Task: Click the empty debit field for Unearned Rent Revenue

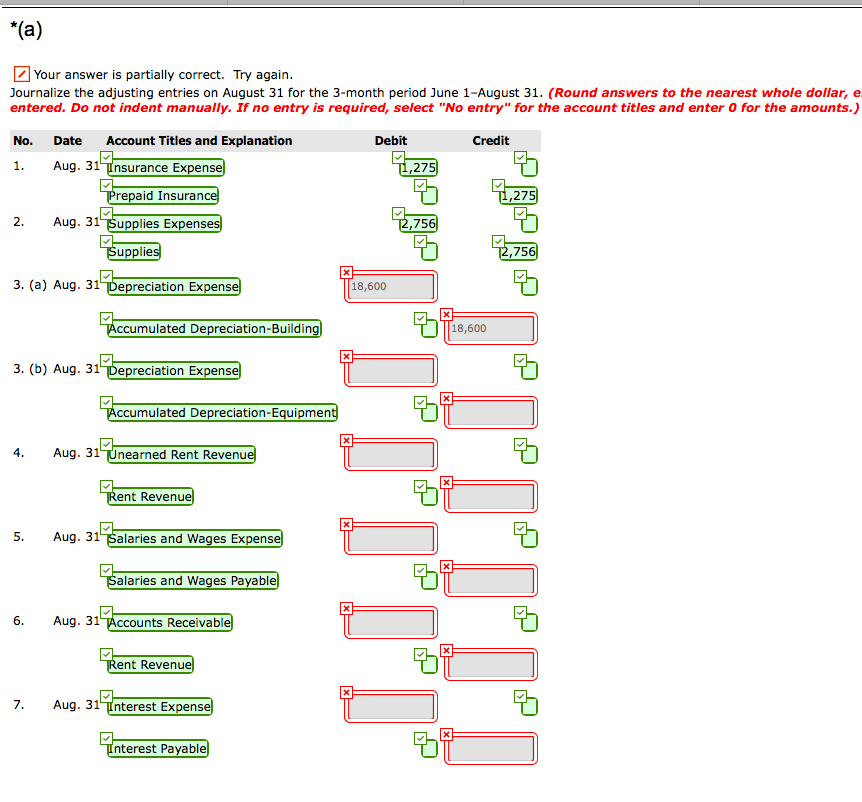Action: coord(391,455)
